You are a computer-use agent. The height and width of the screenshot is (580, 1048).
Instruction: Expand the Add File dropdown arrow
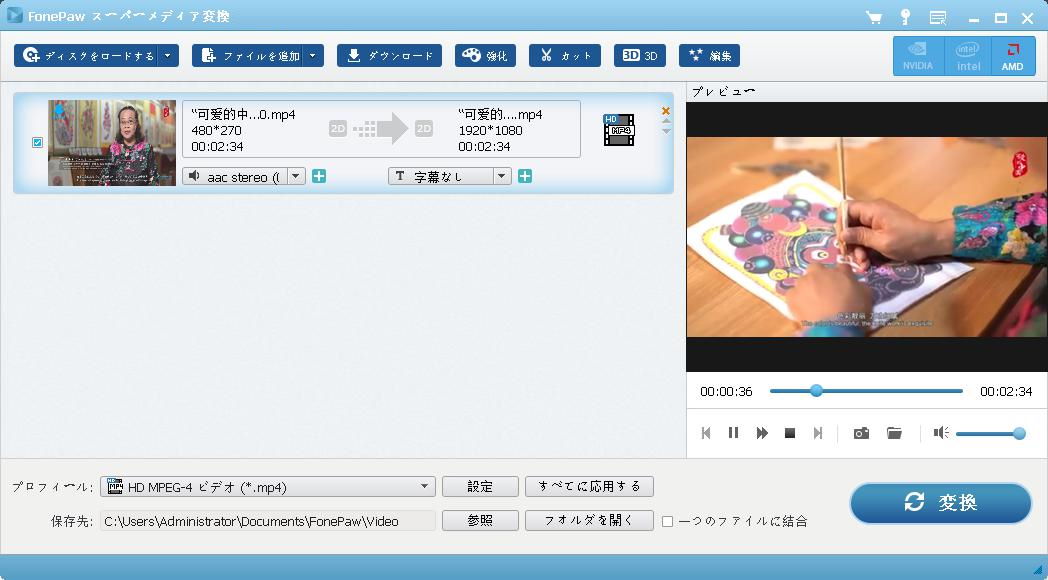(313, 55)
